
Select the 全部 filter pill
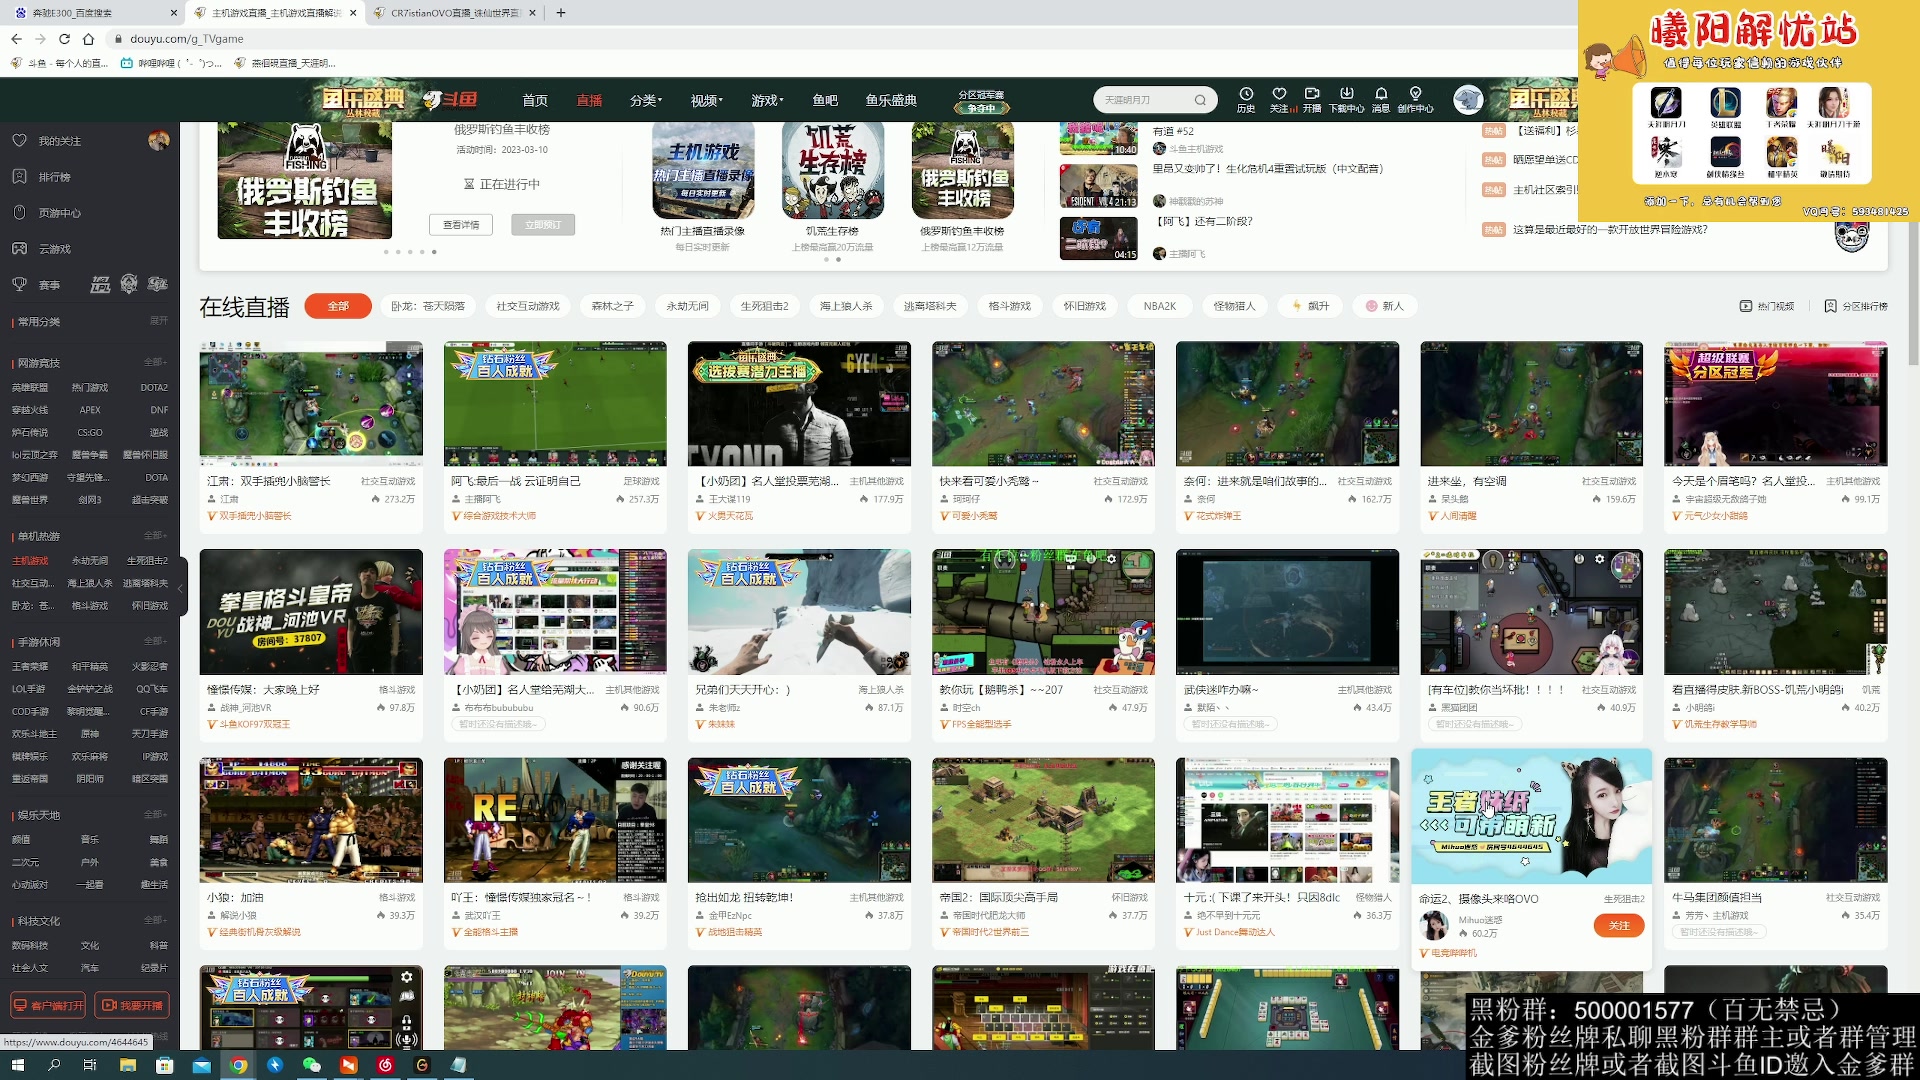point(338,306)
